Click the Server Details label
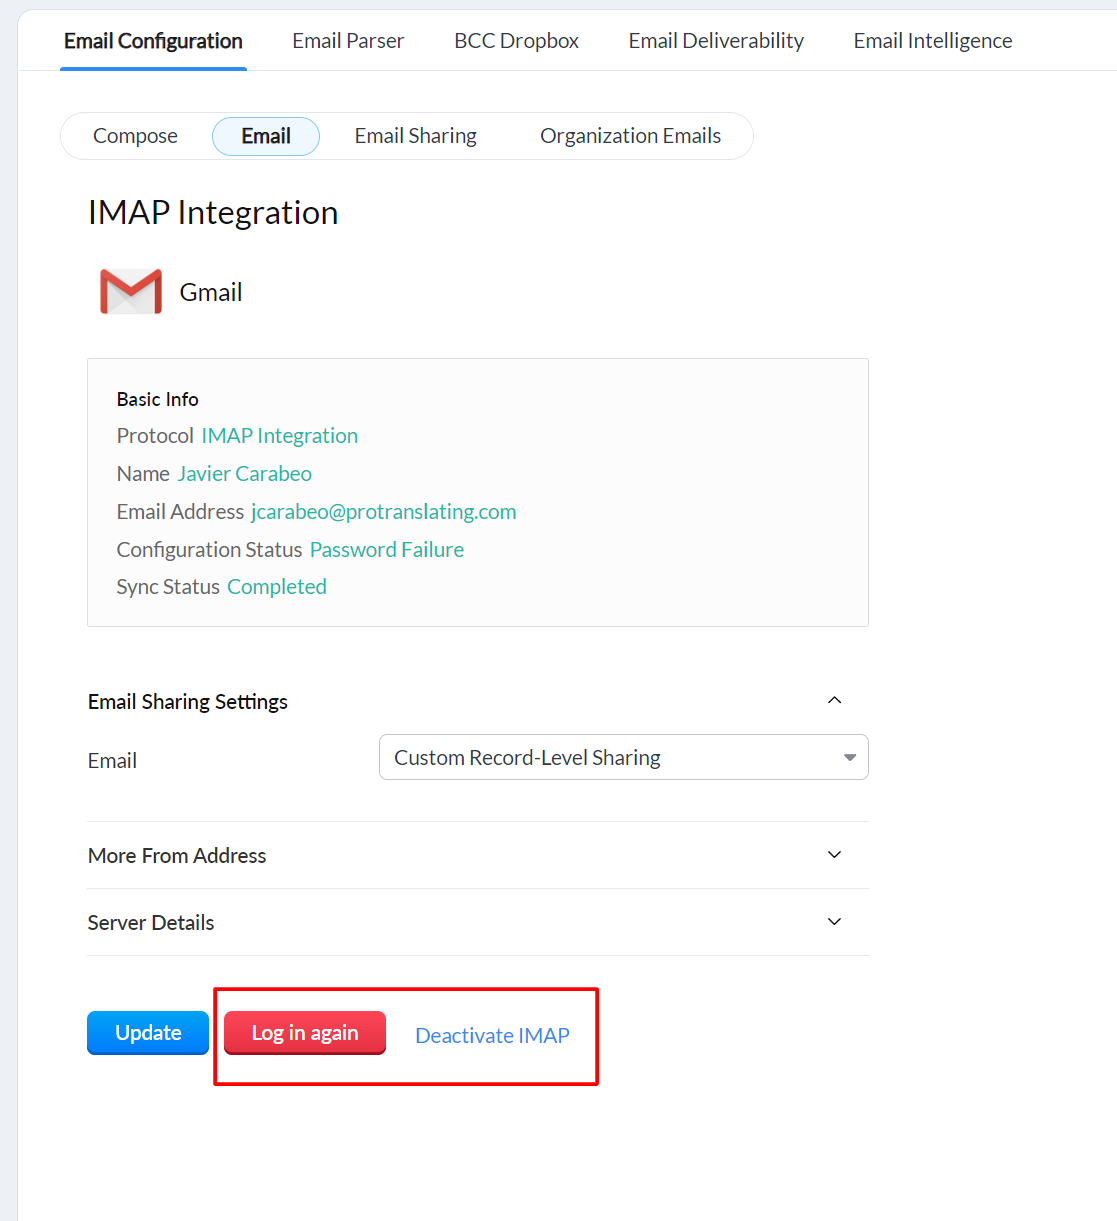Screen dimensions: 1117x1221 (151, 923)
